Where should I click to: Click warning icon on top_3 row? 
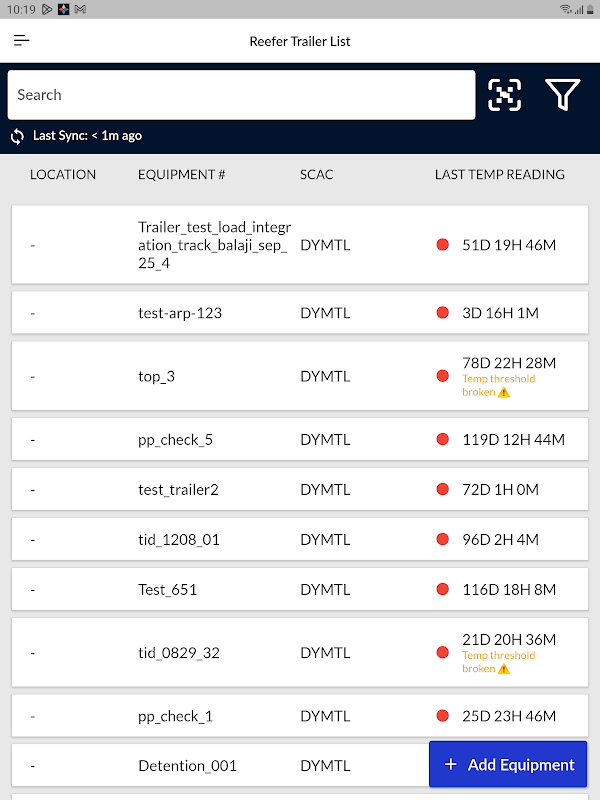click(x=504, y=393)
